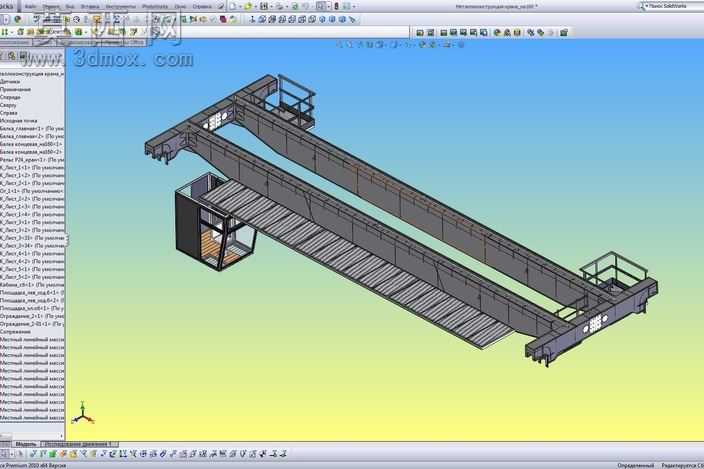The image size is (704, 469).
Task: Open the Вид menu
Action: pyautogui.click(x=70, y=7)
